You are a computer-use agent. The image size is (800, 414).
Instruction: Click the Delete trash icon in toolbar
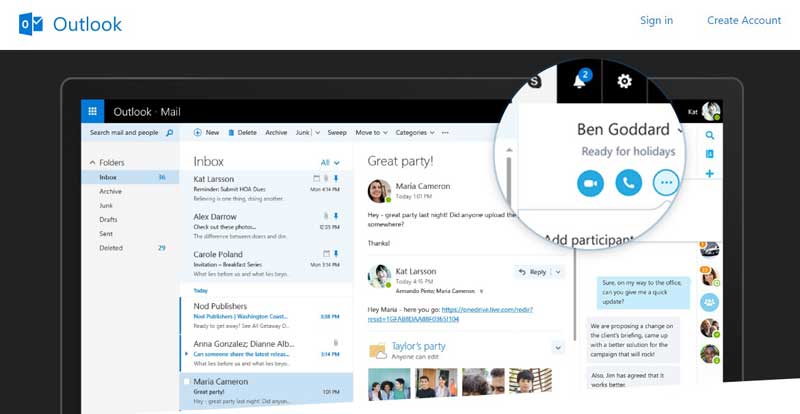tap(231, 132)
